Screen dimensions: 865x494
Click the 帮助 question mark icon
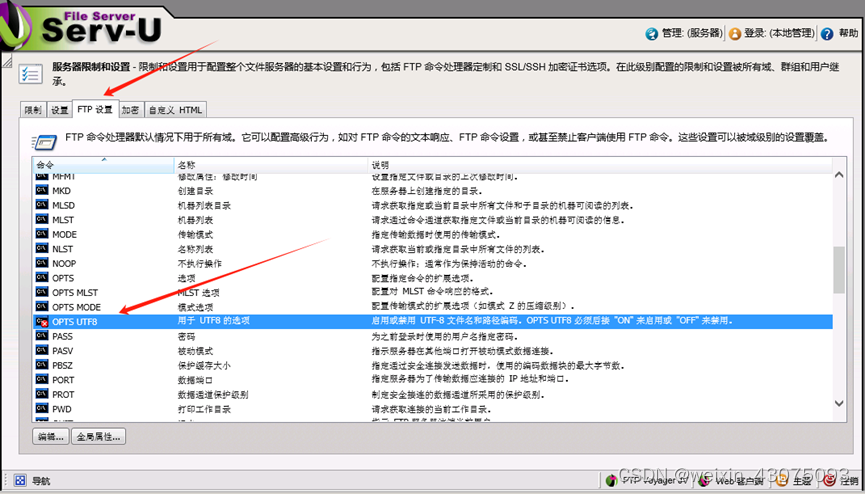(x=826, y=34)
